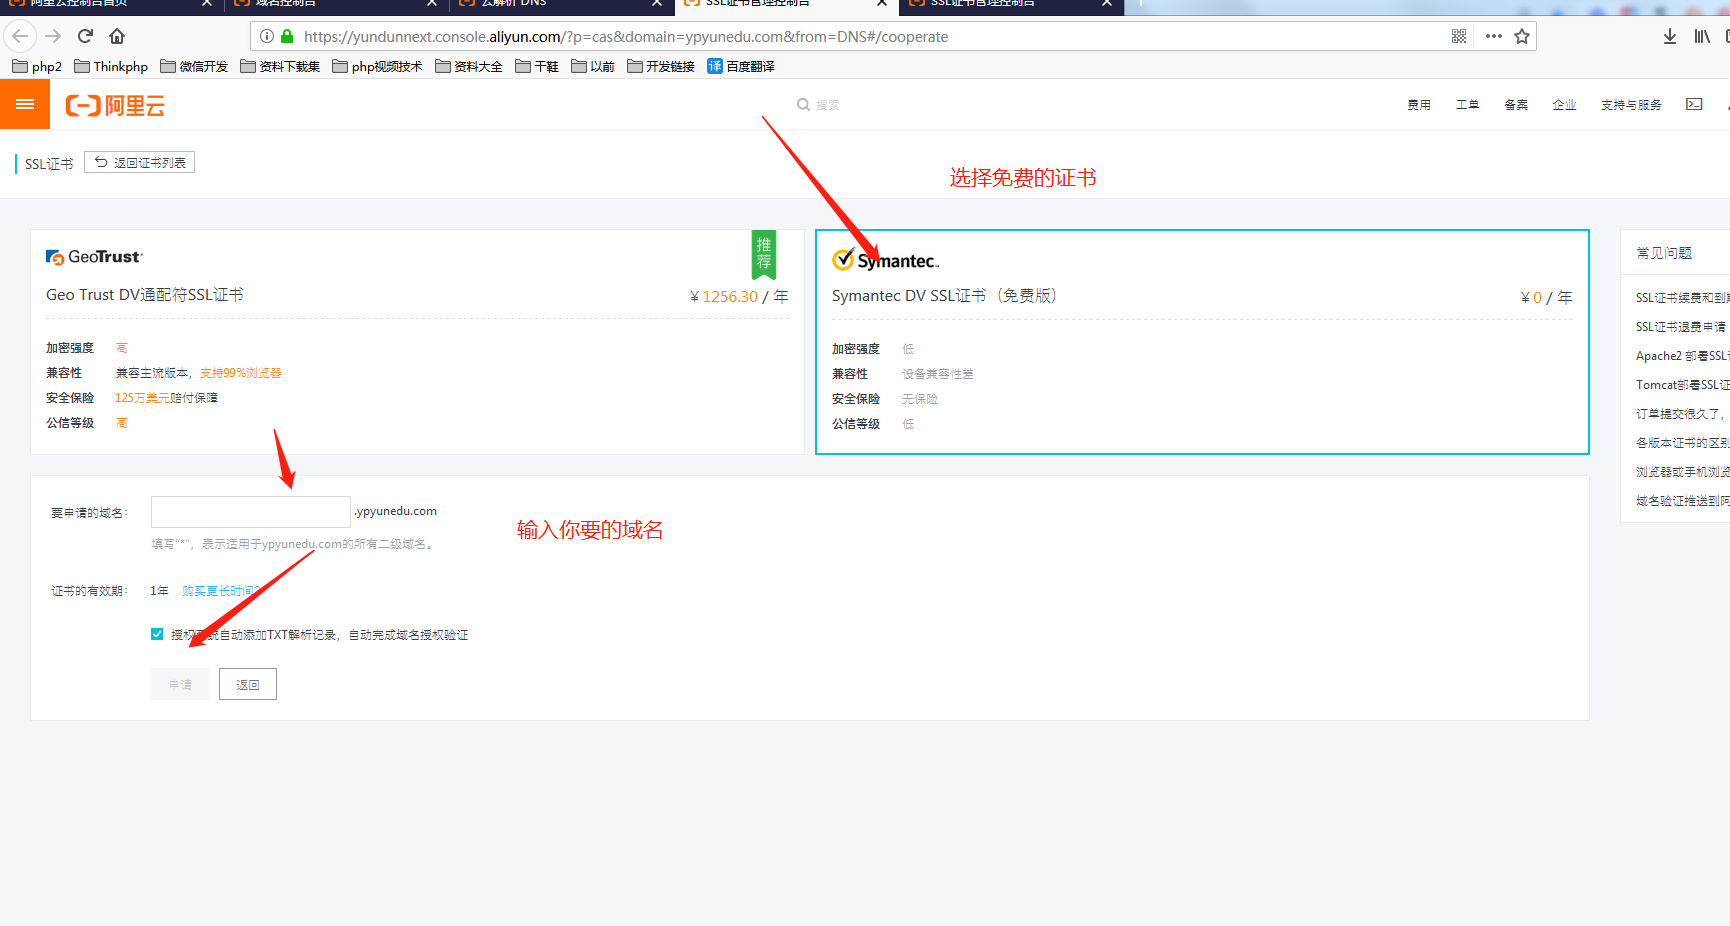Image resolution: width=1730 pixels, height=926 pixels.
Task: Click the 申请 apply button
Action: click(180, 684)
